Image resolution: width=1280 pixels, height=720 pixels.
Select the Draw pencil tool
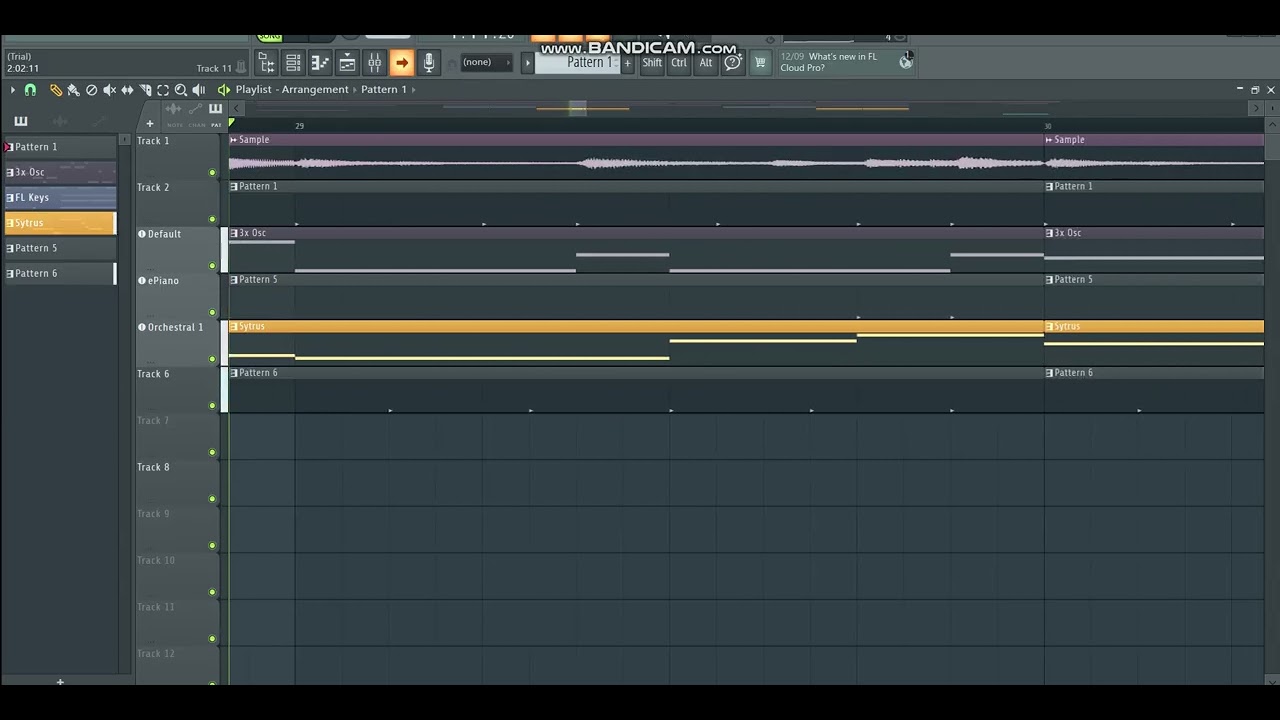(56, 90)
